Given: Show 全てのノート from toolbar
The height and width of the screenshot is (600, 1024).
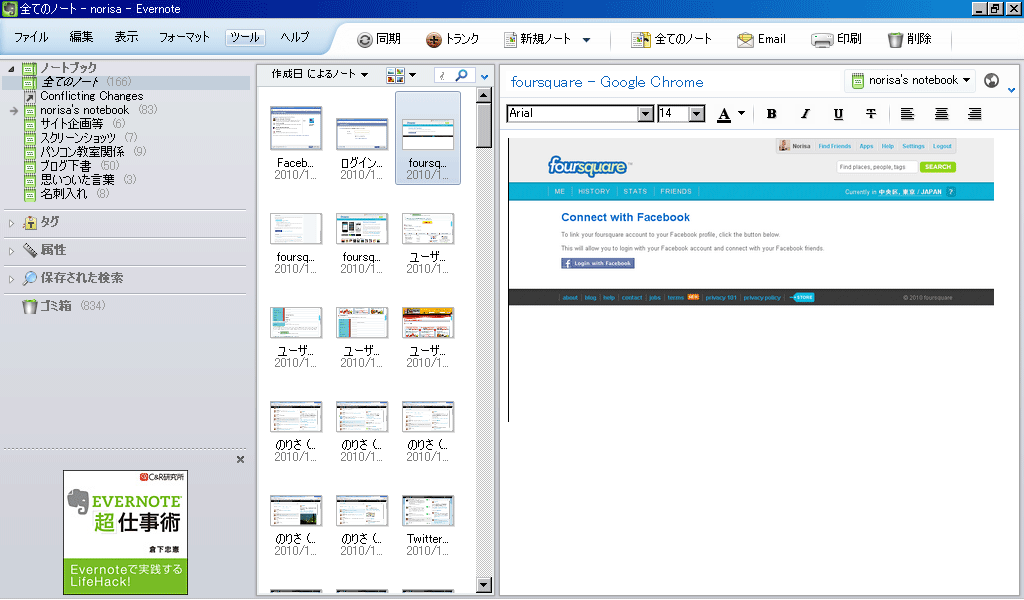Looking at the screenshot, I should 641,40.
